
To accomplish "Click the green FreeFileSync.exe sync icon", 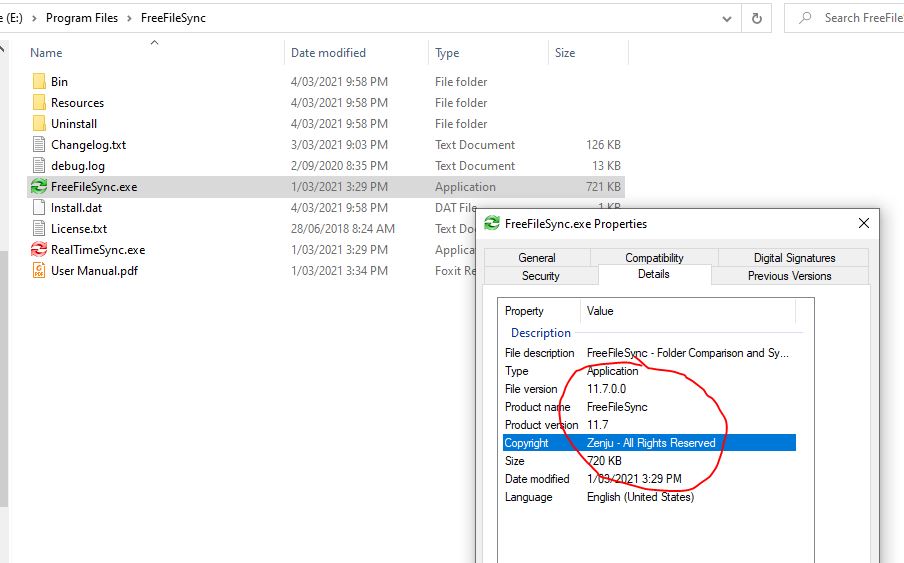I will 39,187.
